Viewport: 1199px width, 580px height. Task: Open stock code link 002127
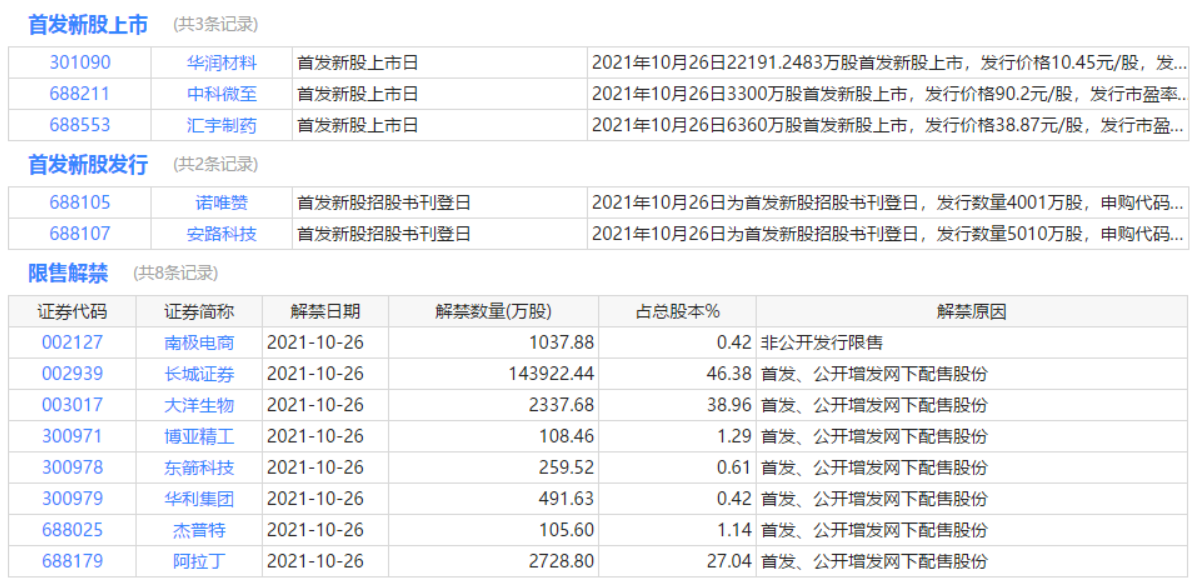click(72, 343)
